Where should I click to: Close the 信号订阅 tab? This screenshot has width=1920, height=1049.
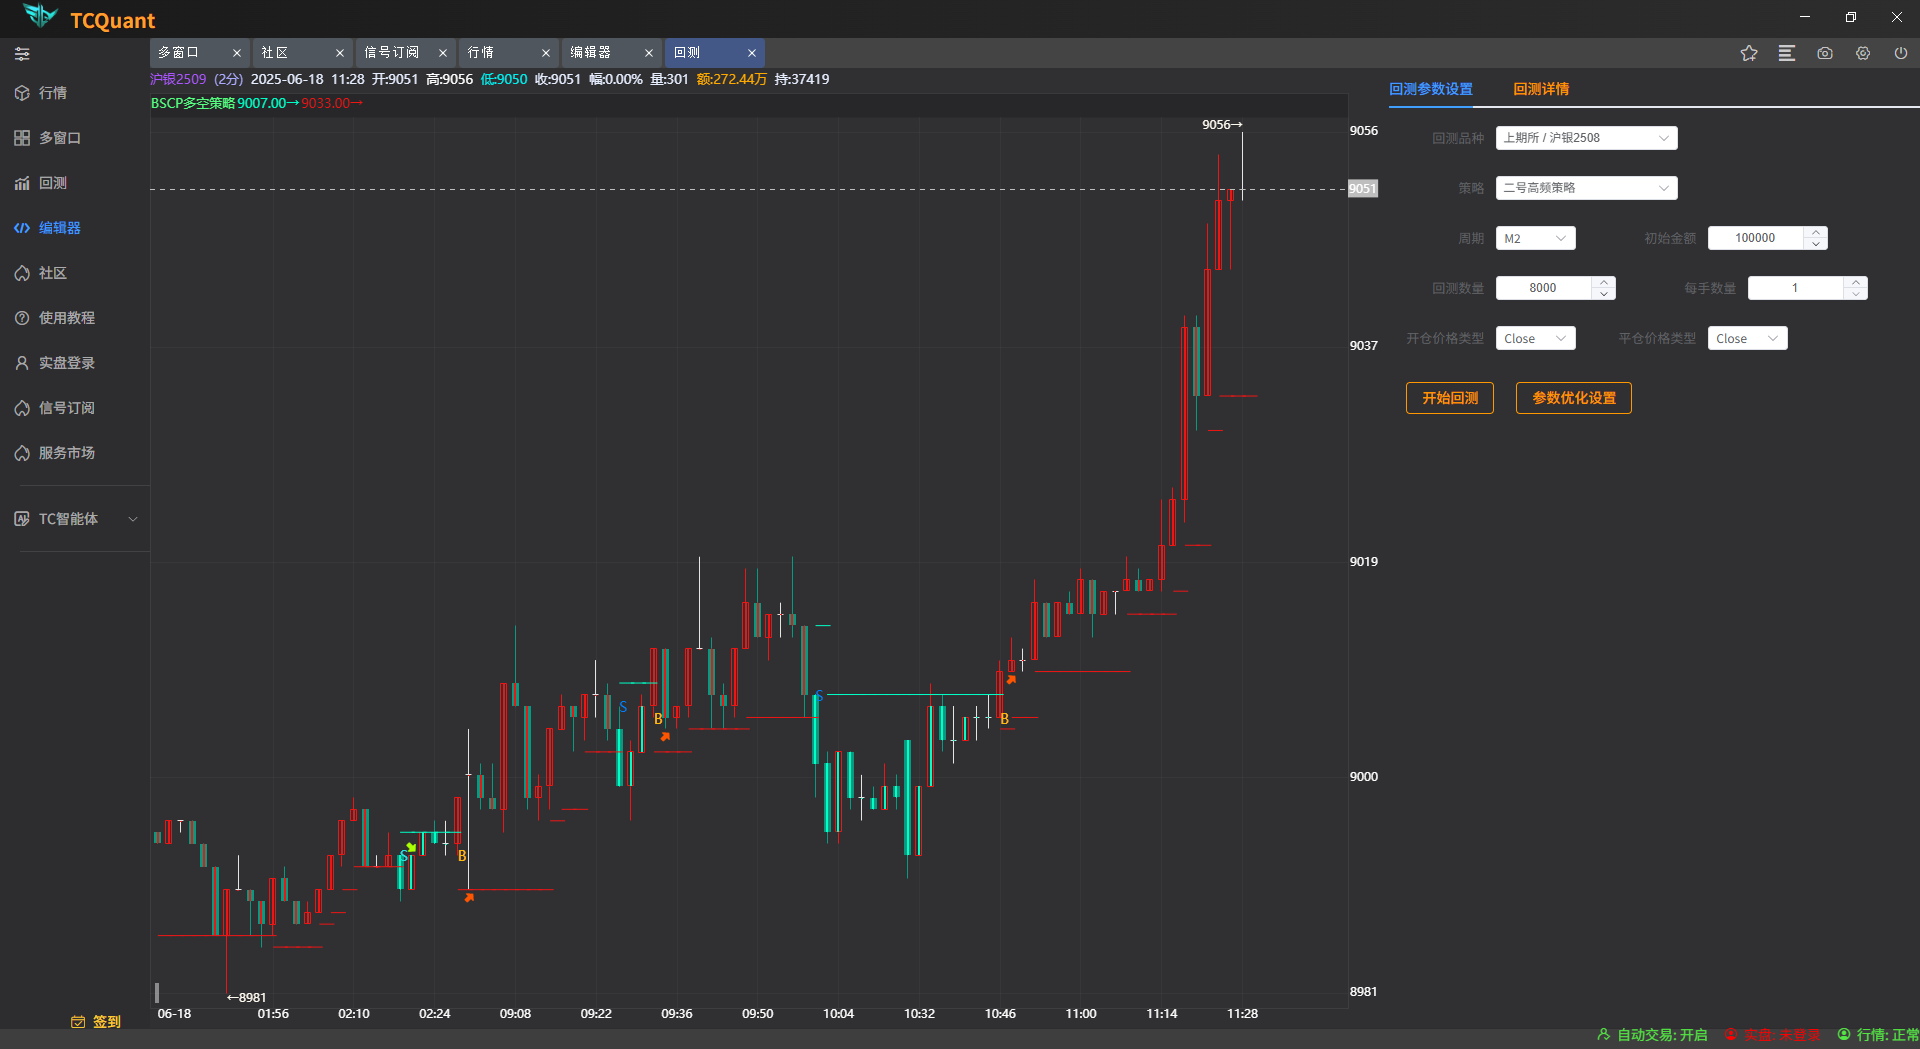443,53
